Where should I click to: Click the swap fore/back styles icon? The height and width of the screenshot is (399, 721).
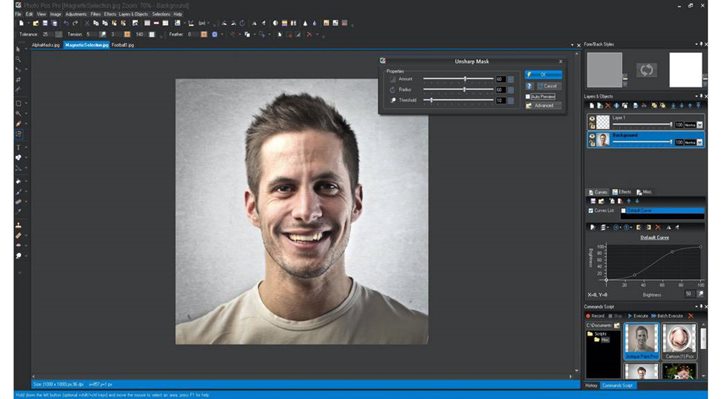pos(646,70)
